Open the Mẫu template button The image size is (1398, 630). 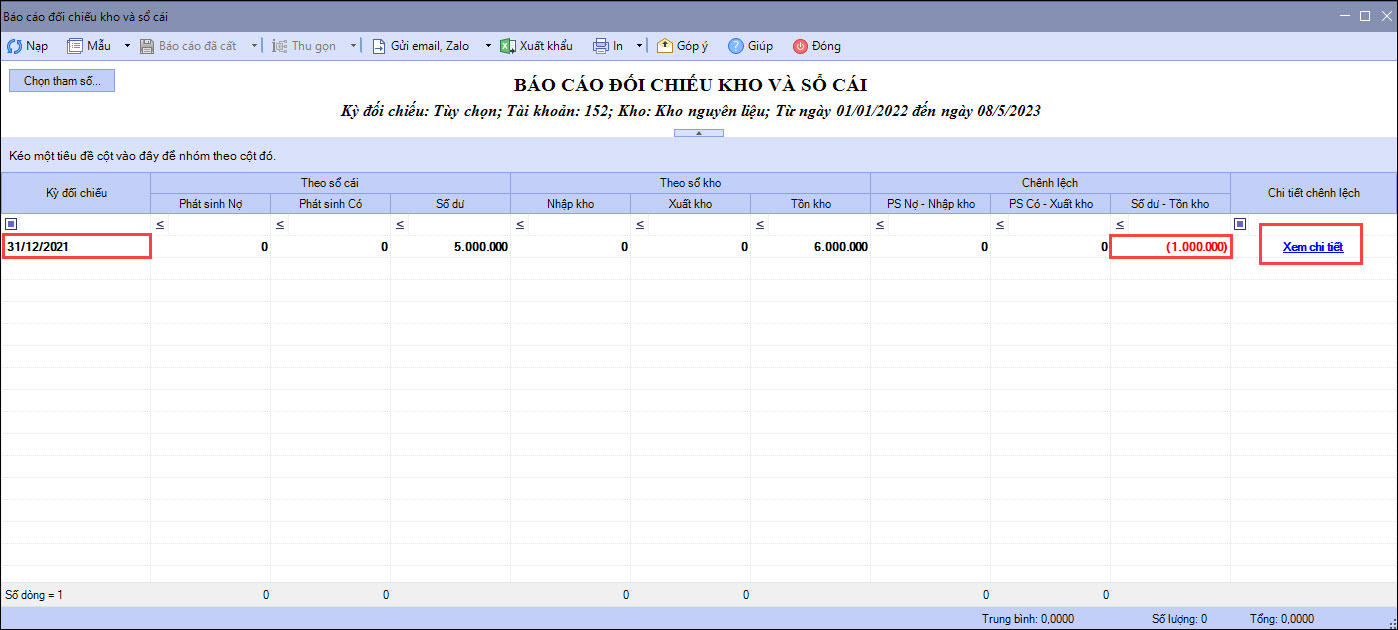pyautogui.click(x=89, y=46)
